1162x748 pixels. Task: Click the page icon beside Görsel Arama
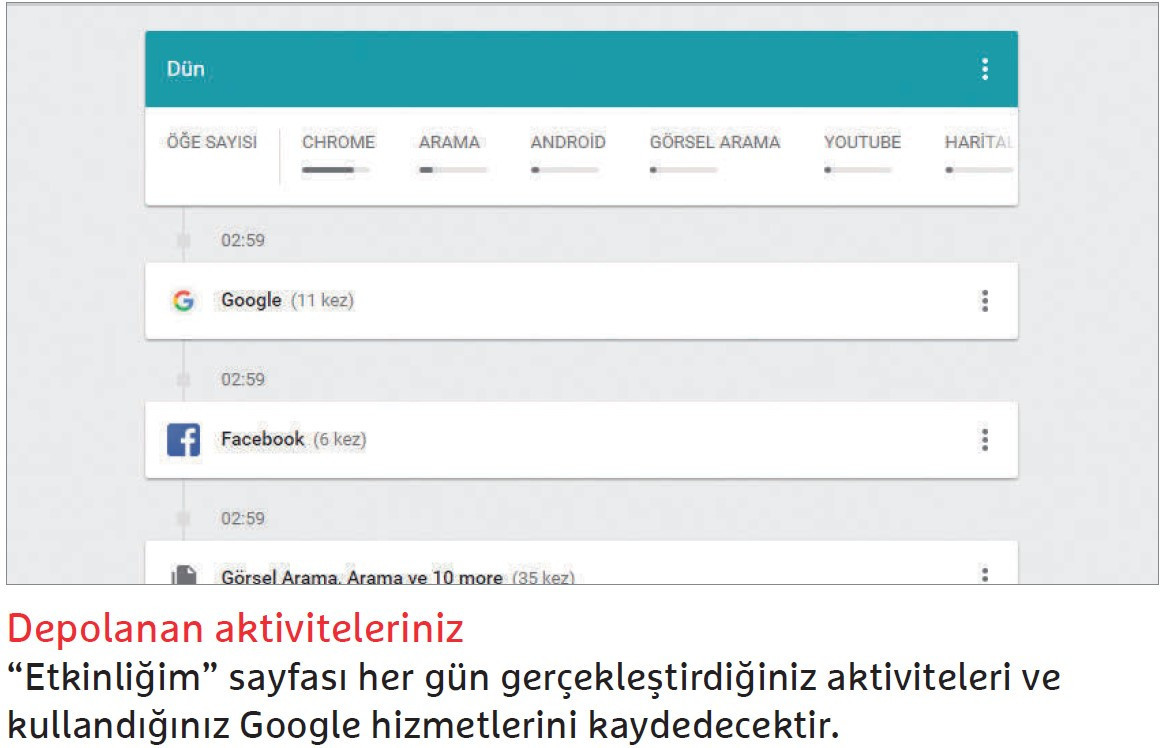(x=183, y=575)
